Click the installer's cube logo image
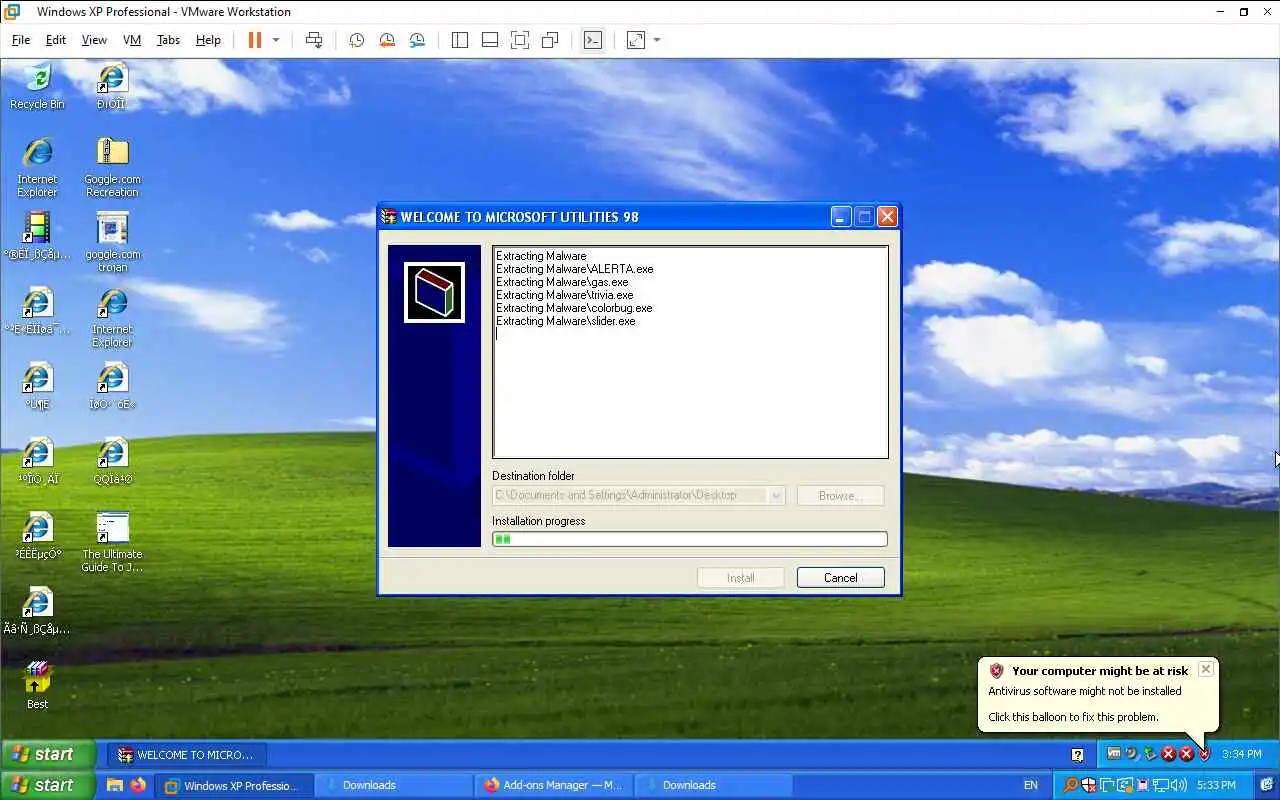This screenshot has height=800, width=1280. coord(434,292)
